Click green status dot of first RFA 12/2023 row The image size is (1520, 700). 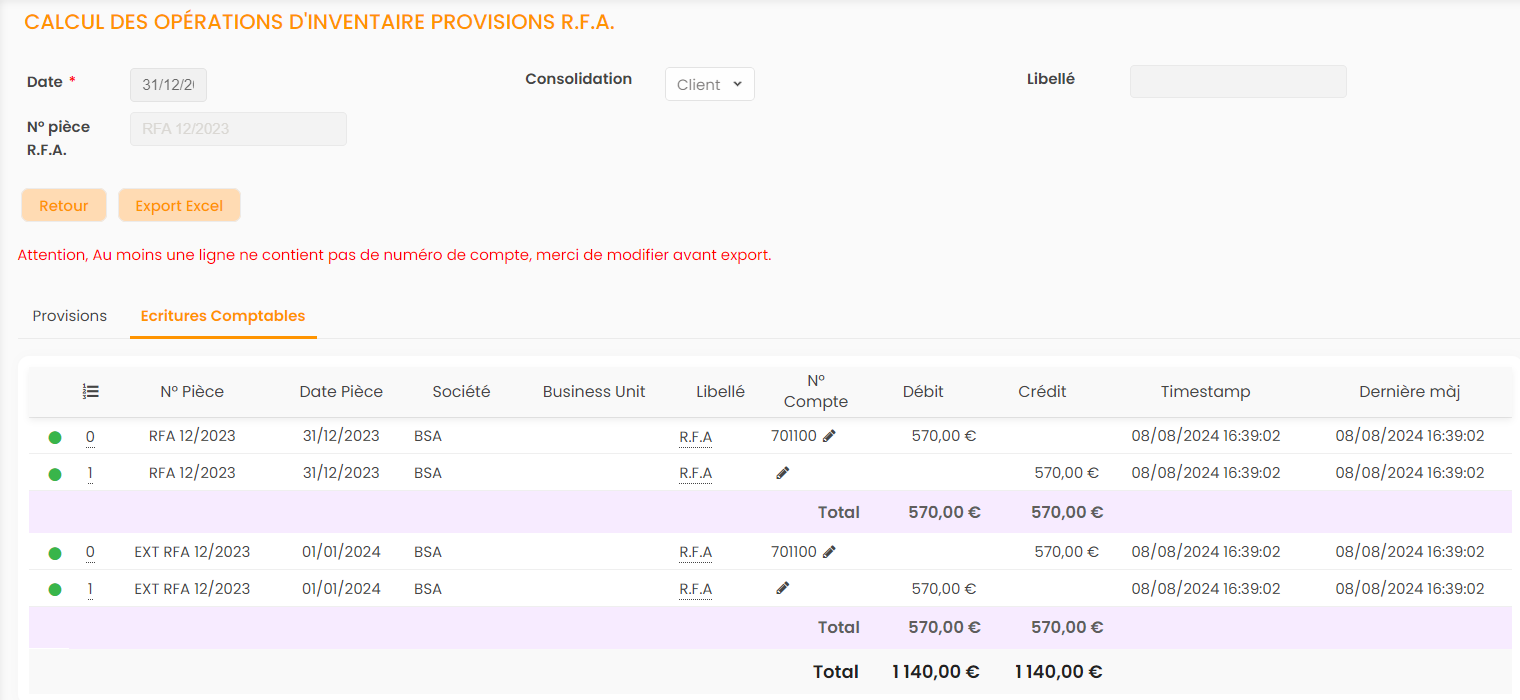(x=55, y=437)
